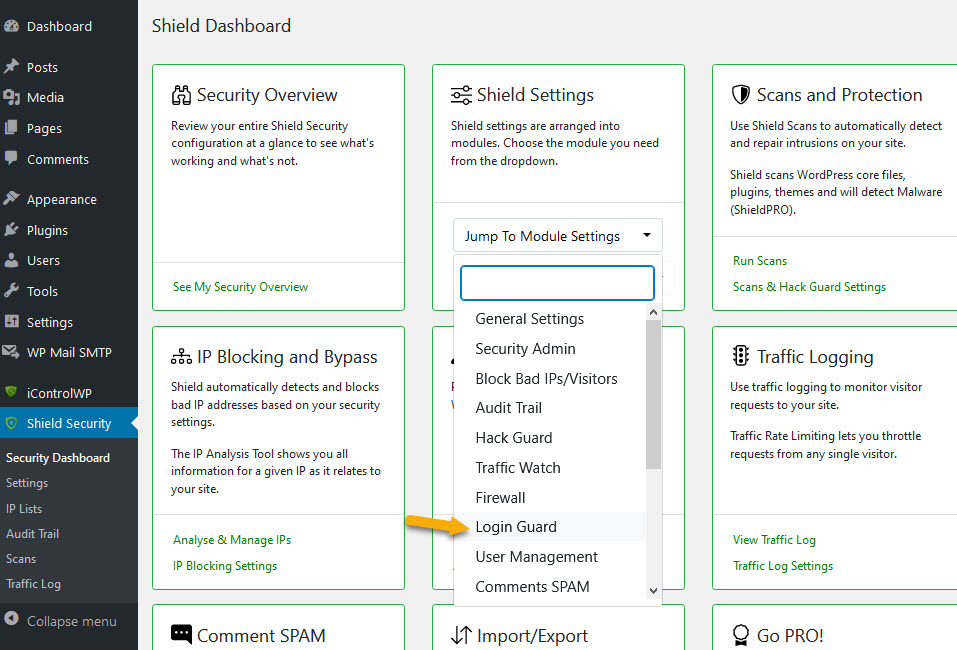
Task: Choose Audit Trail in the dropdown list
Action: coord(508,408)
